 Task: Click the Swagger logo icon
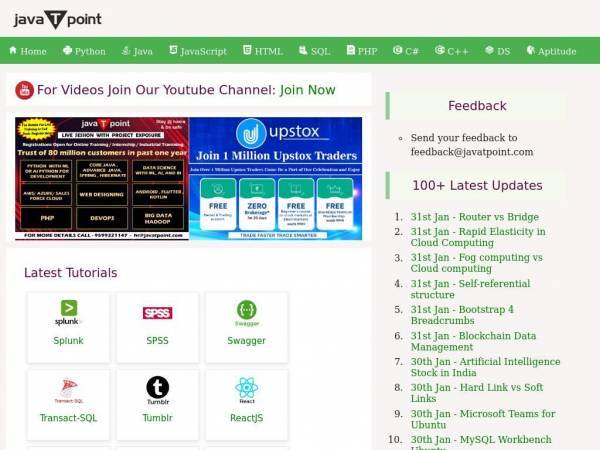tap(247, 313)
